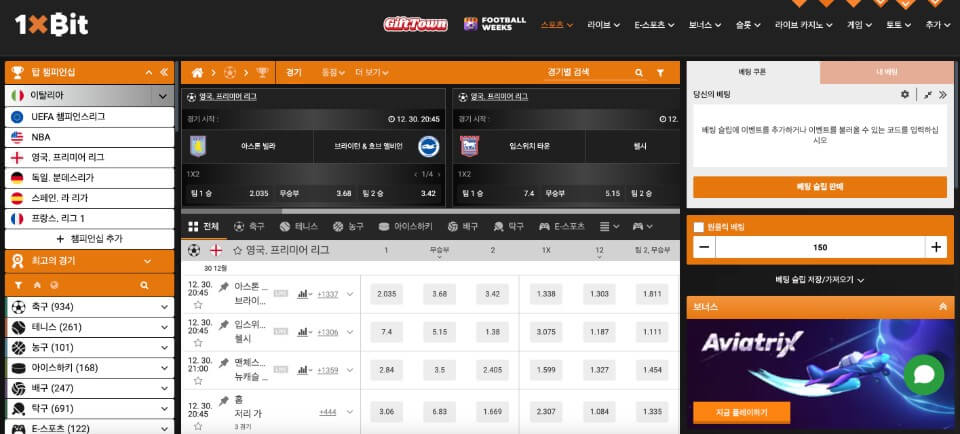Decrease the stake with the minus button

click(704, 247)
